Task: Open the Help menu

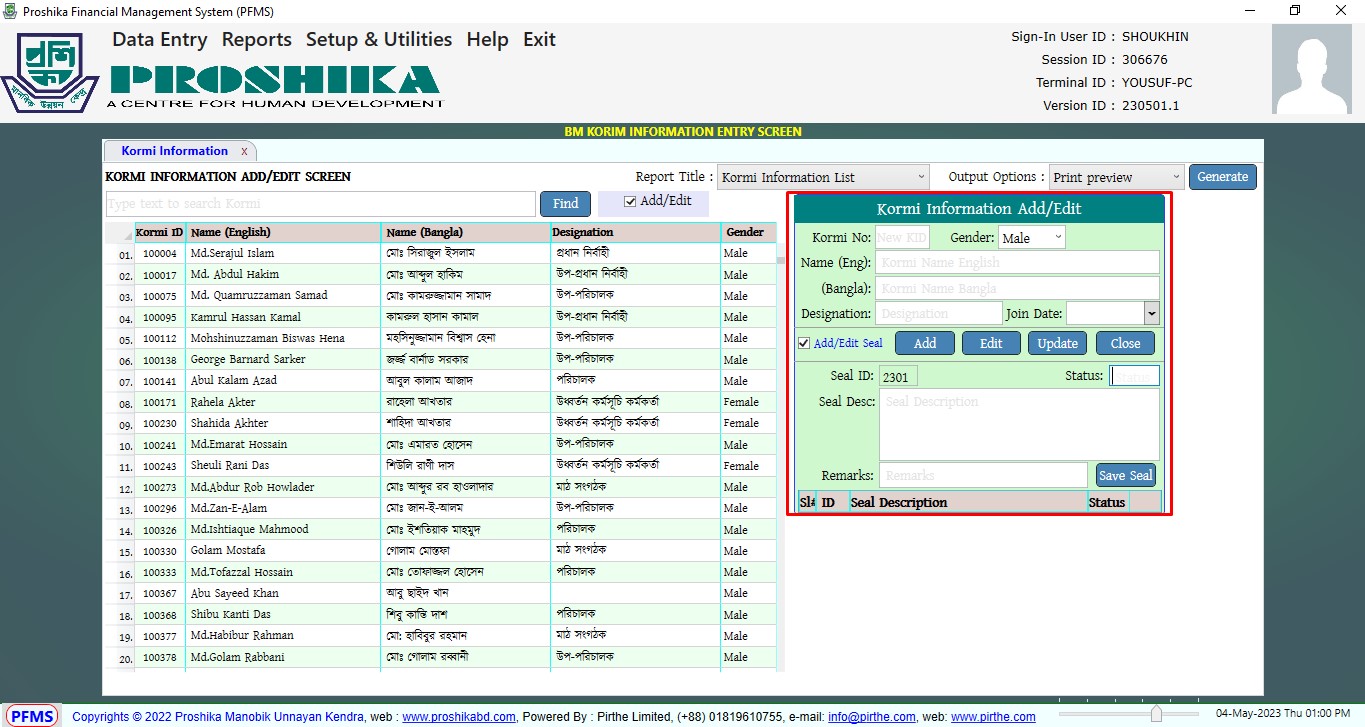Action: [488, 40]
